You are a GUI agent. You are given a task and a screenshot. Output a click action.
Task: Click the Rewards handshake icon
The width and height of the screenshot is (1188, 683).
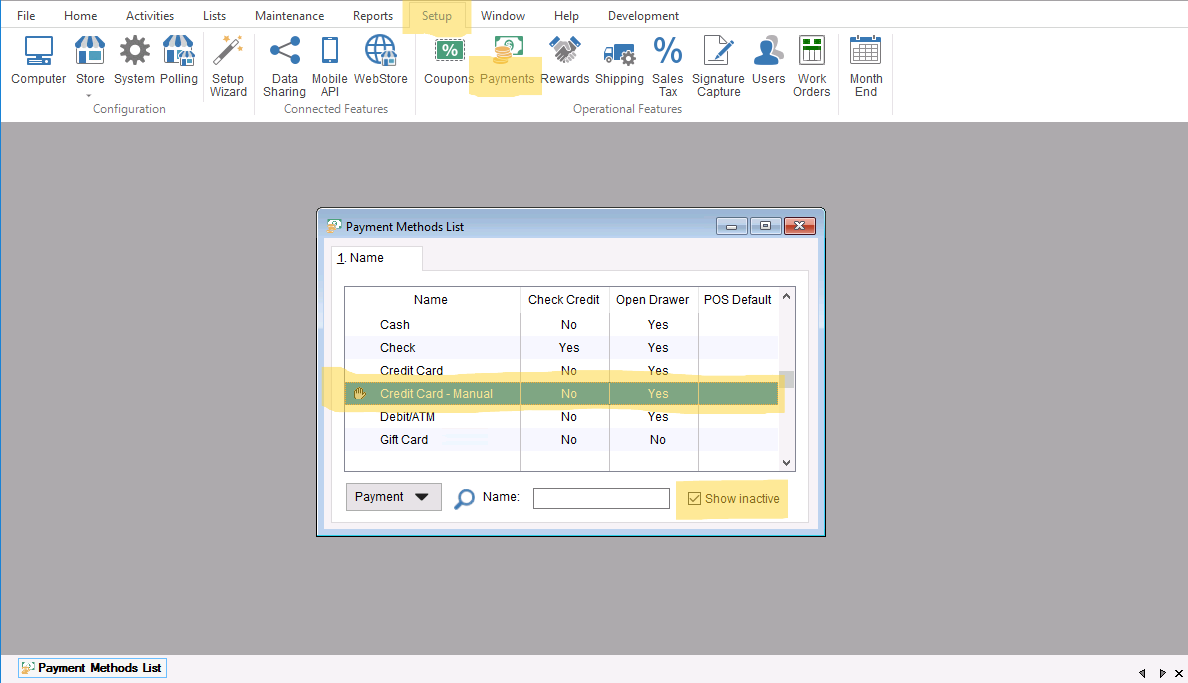pos(564,62)
